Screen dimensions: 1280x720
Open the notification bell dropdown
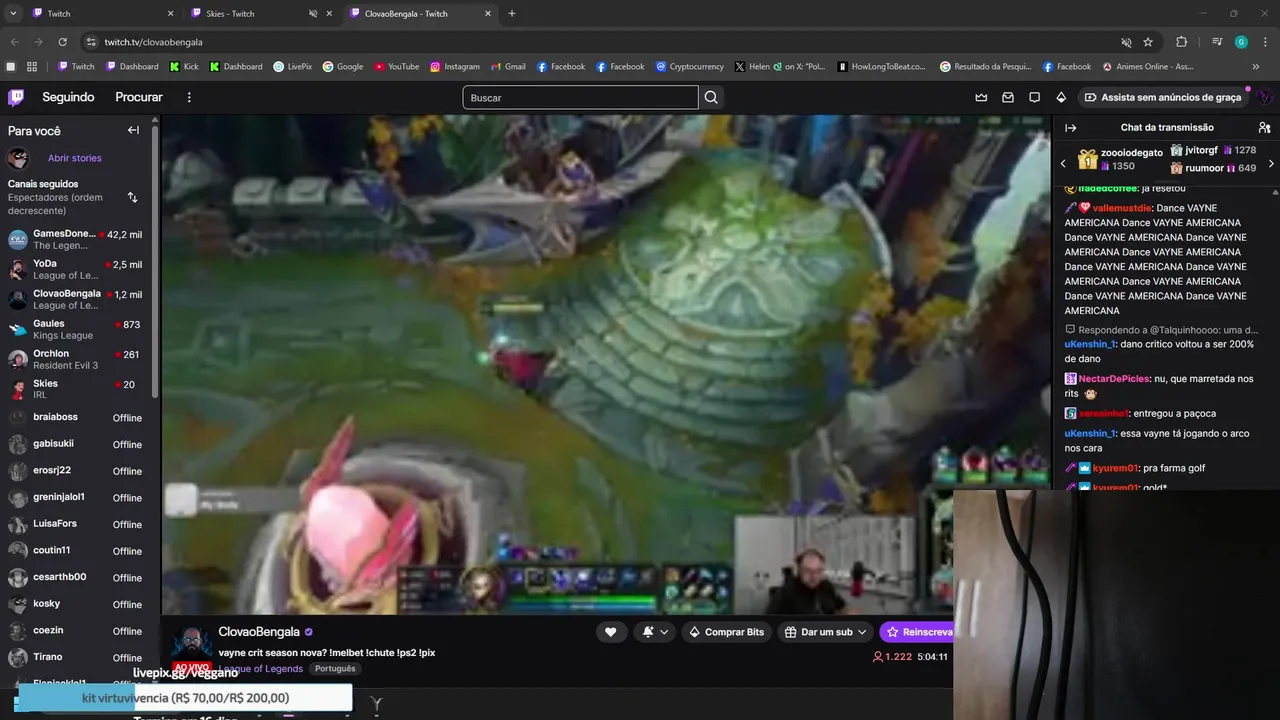654,632
